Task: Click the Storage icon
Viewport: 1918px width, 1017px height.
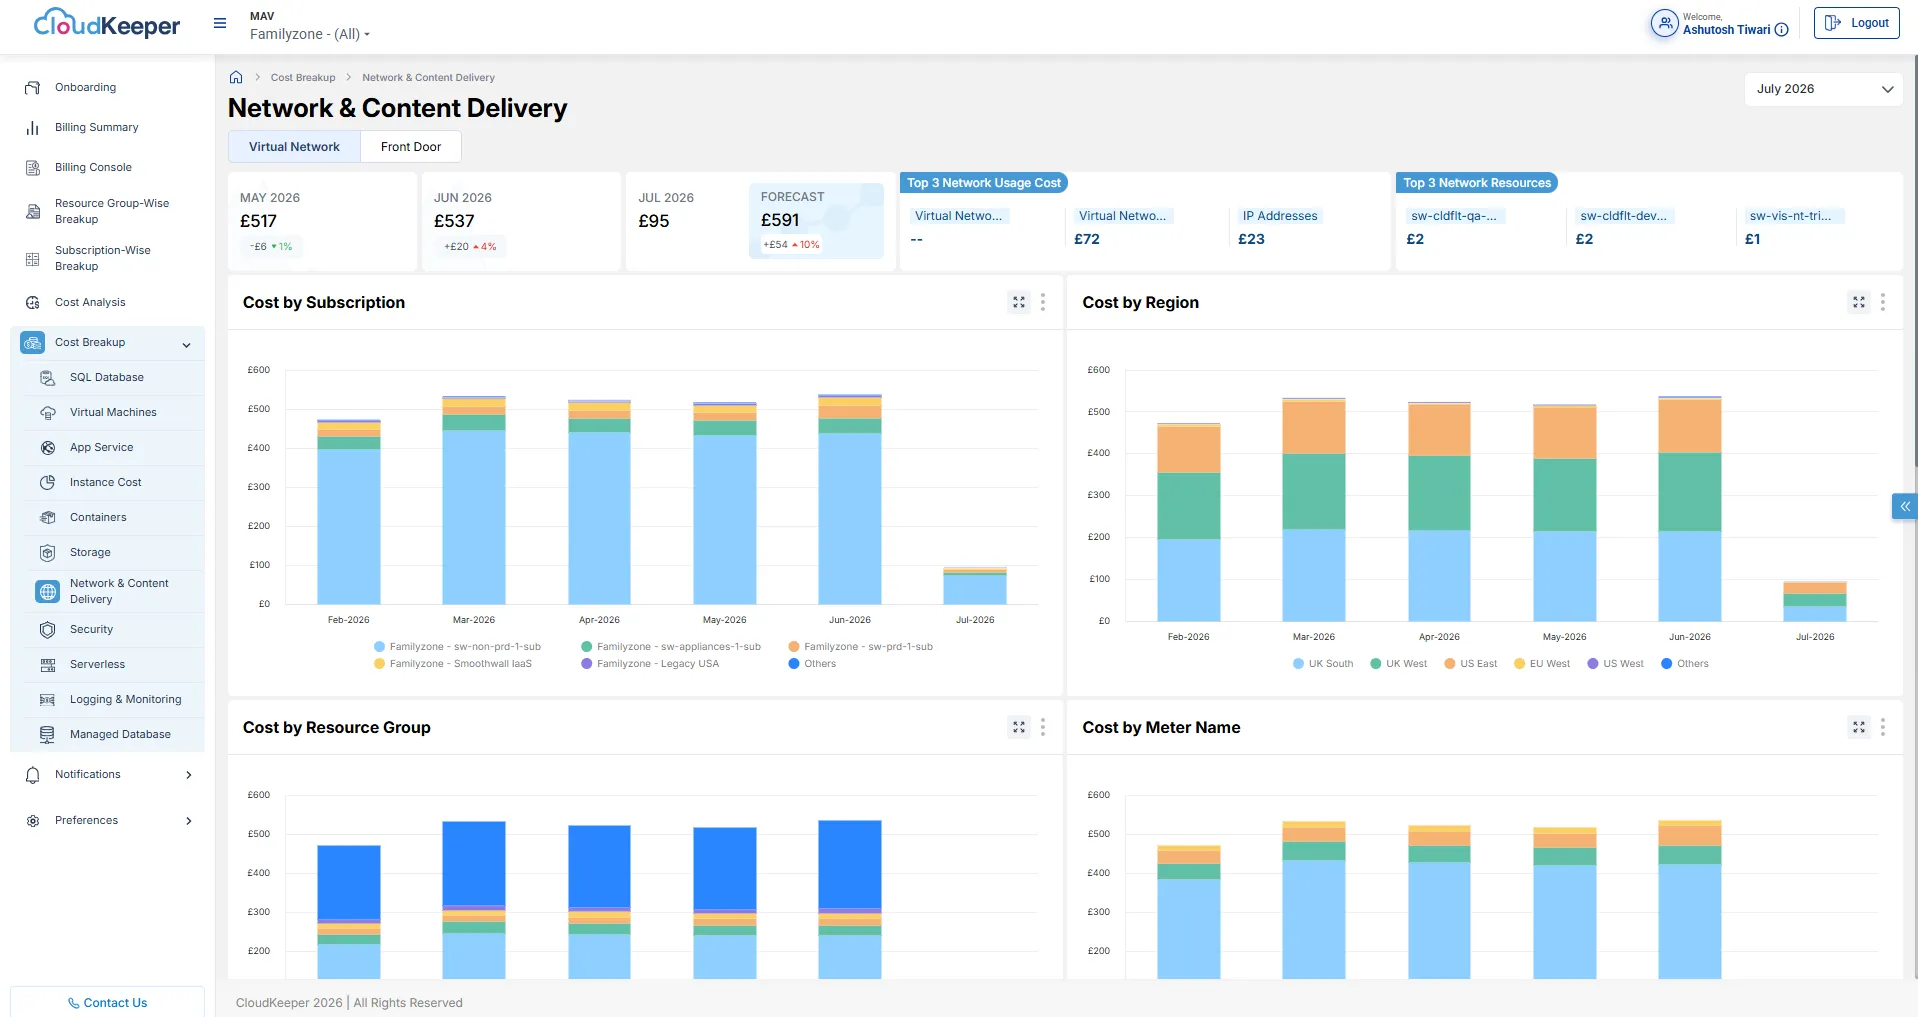Action: click(48, 553)
